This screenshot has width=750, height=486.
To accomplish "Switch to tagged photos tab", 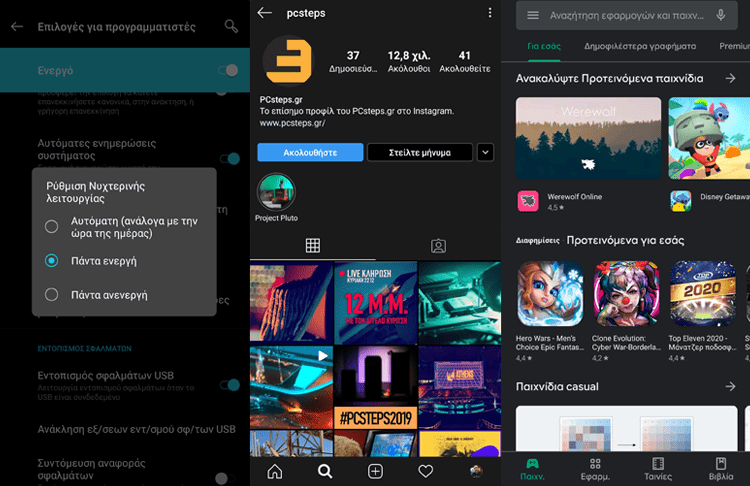I will [x=438, y=246].
